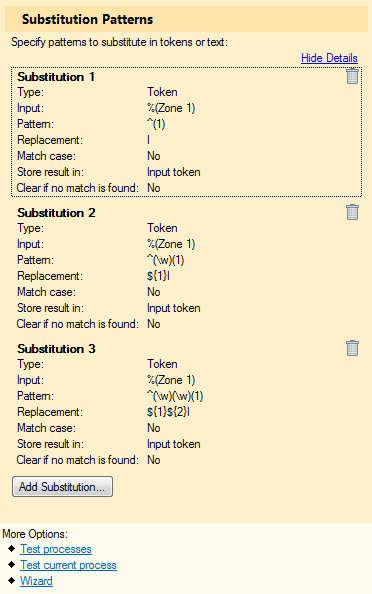Click Substitution 2 pattern ^(\w)(1)
372x594 pixels.
click(x=166, y=260)
